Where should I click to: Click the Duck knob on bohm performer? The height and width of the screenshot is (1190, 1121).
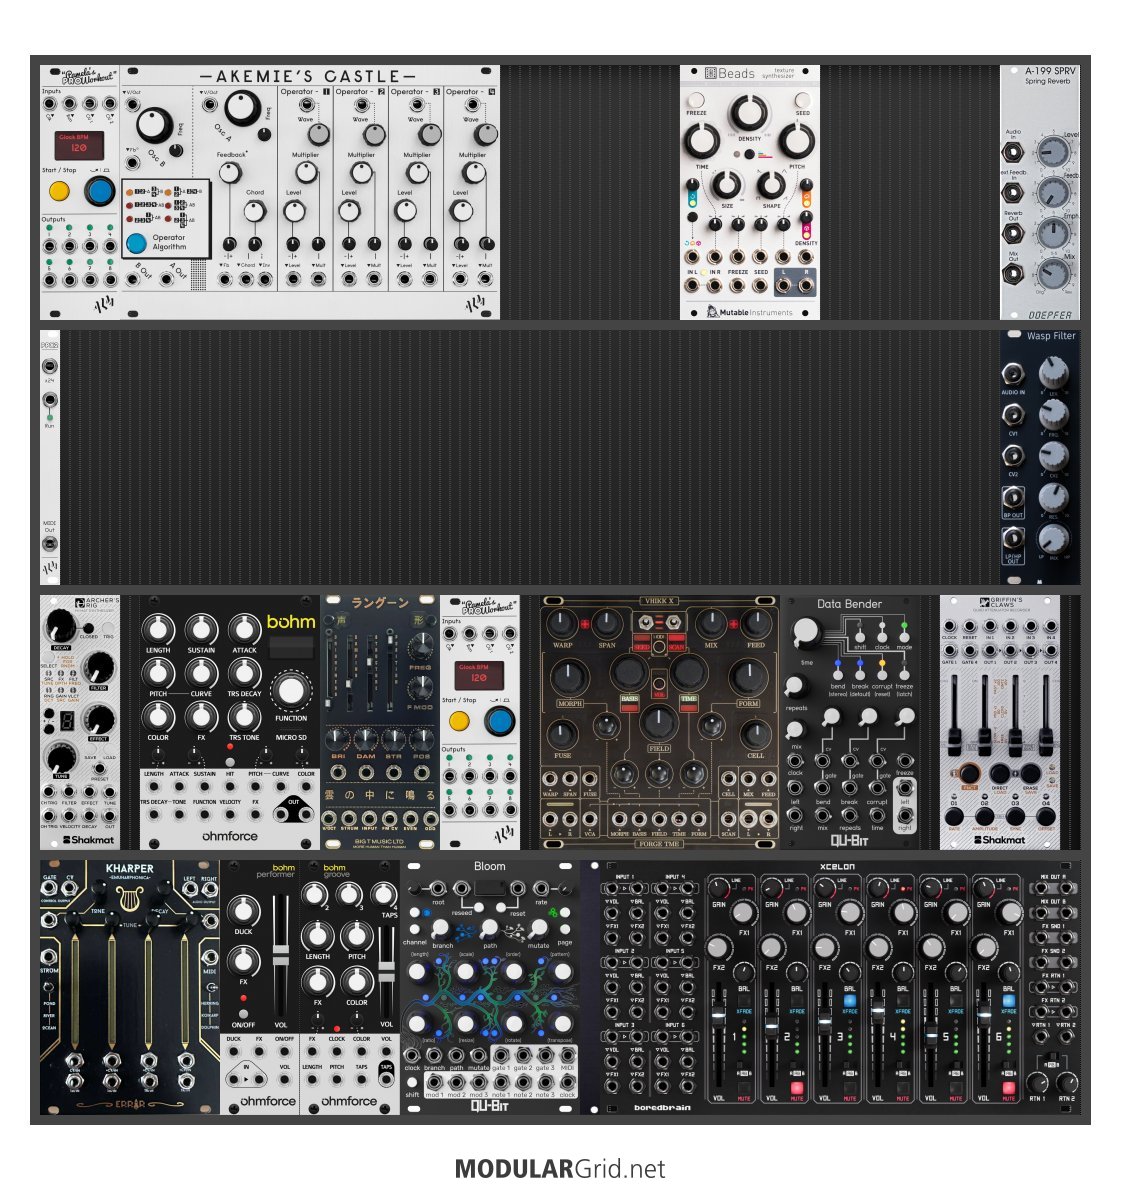tap(244, 911)
